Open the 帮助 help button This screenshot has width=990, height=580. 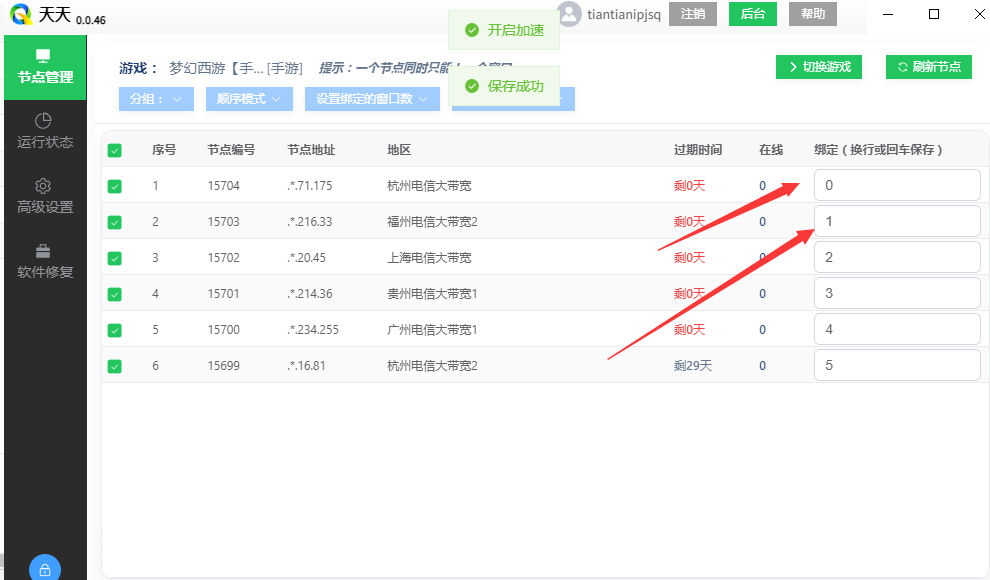(812, 15)
